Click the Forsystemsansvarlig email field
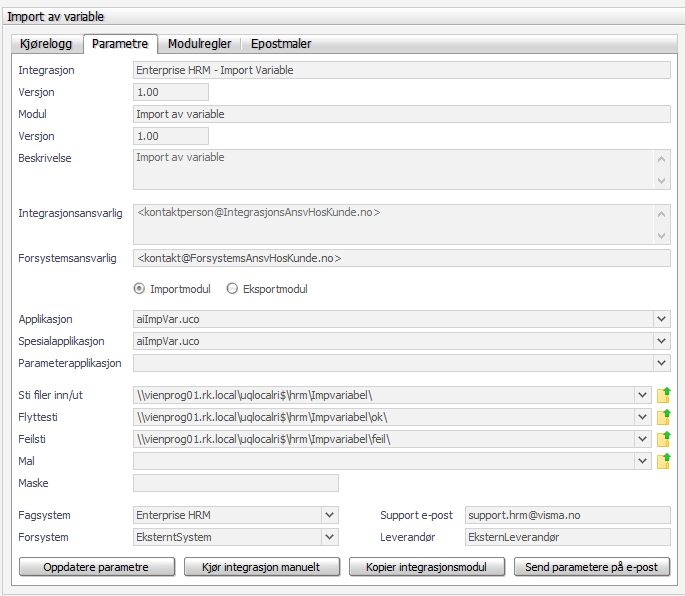Viewport: 685px width, 596px height. pyautogui.click(x=401, y=258)
